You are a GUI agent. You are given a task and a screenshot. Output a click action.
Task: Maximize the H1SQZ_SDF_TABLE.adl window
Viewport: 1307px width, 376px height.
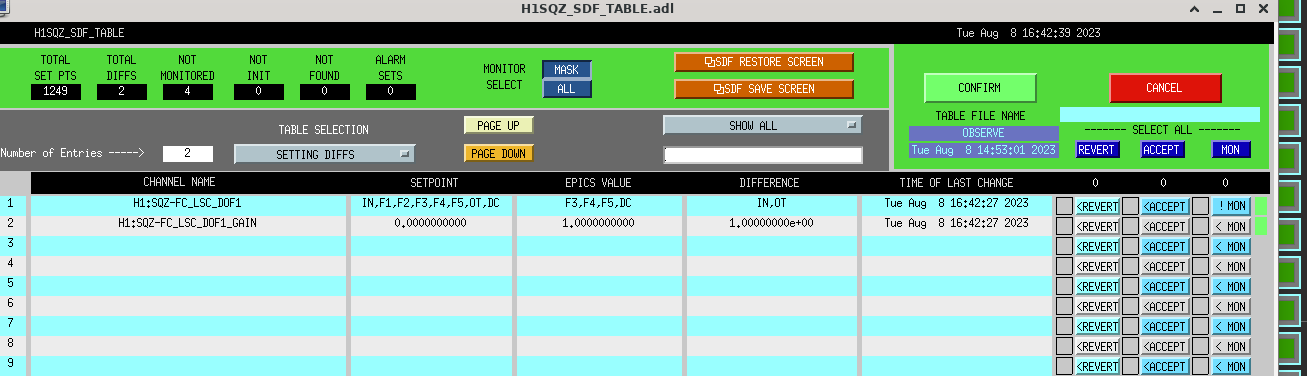1240,9
